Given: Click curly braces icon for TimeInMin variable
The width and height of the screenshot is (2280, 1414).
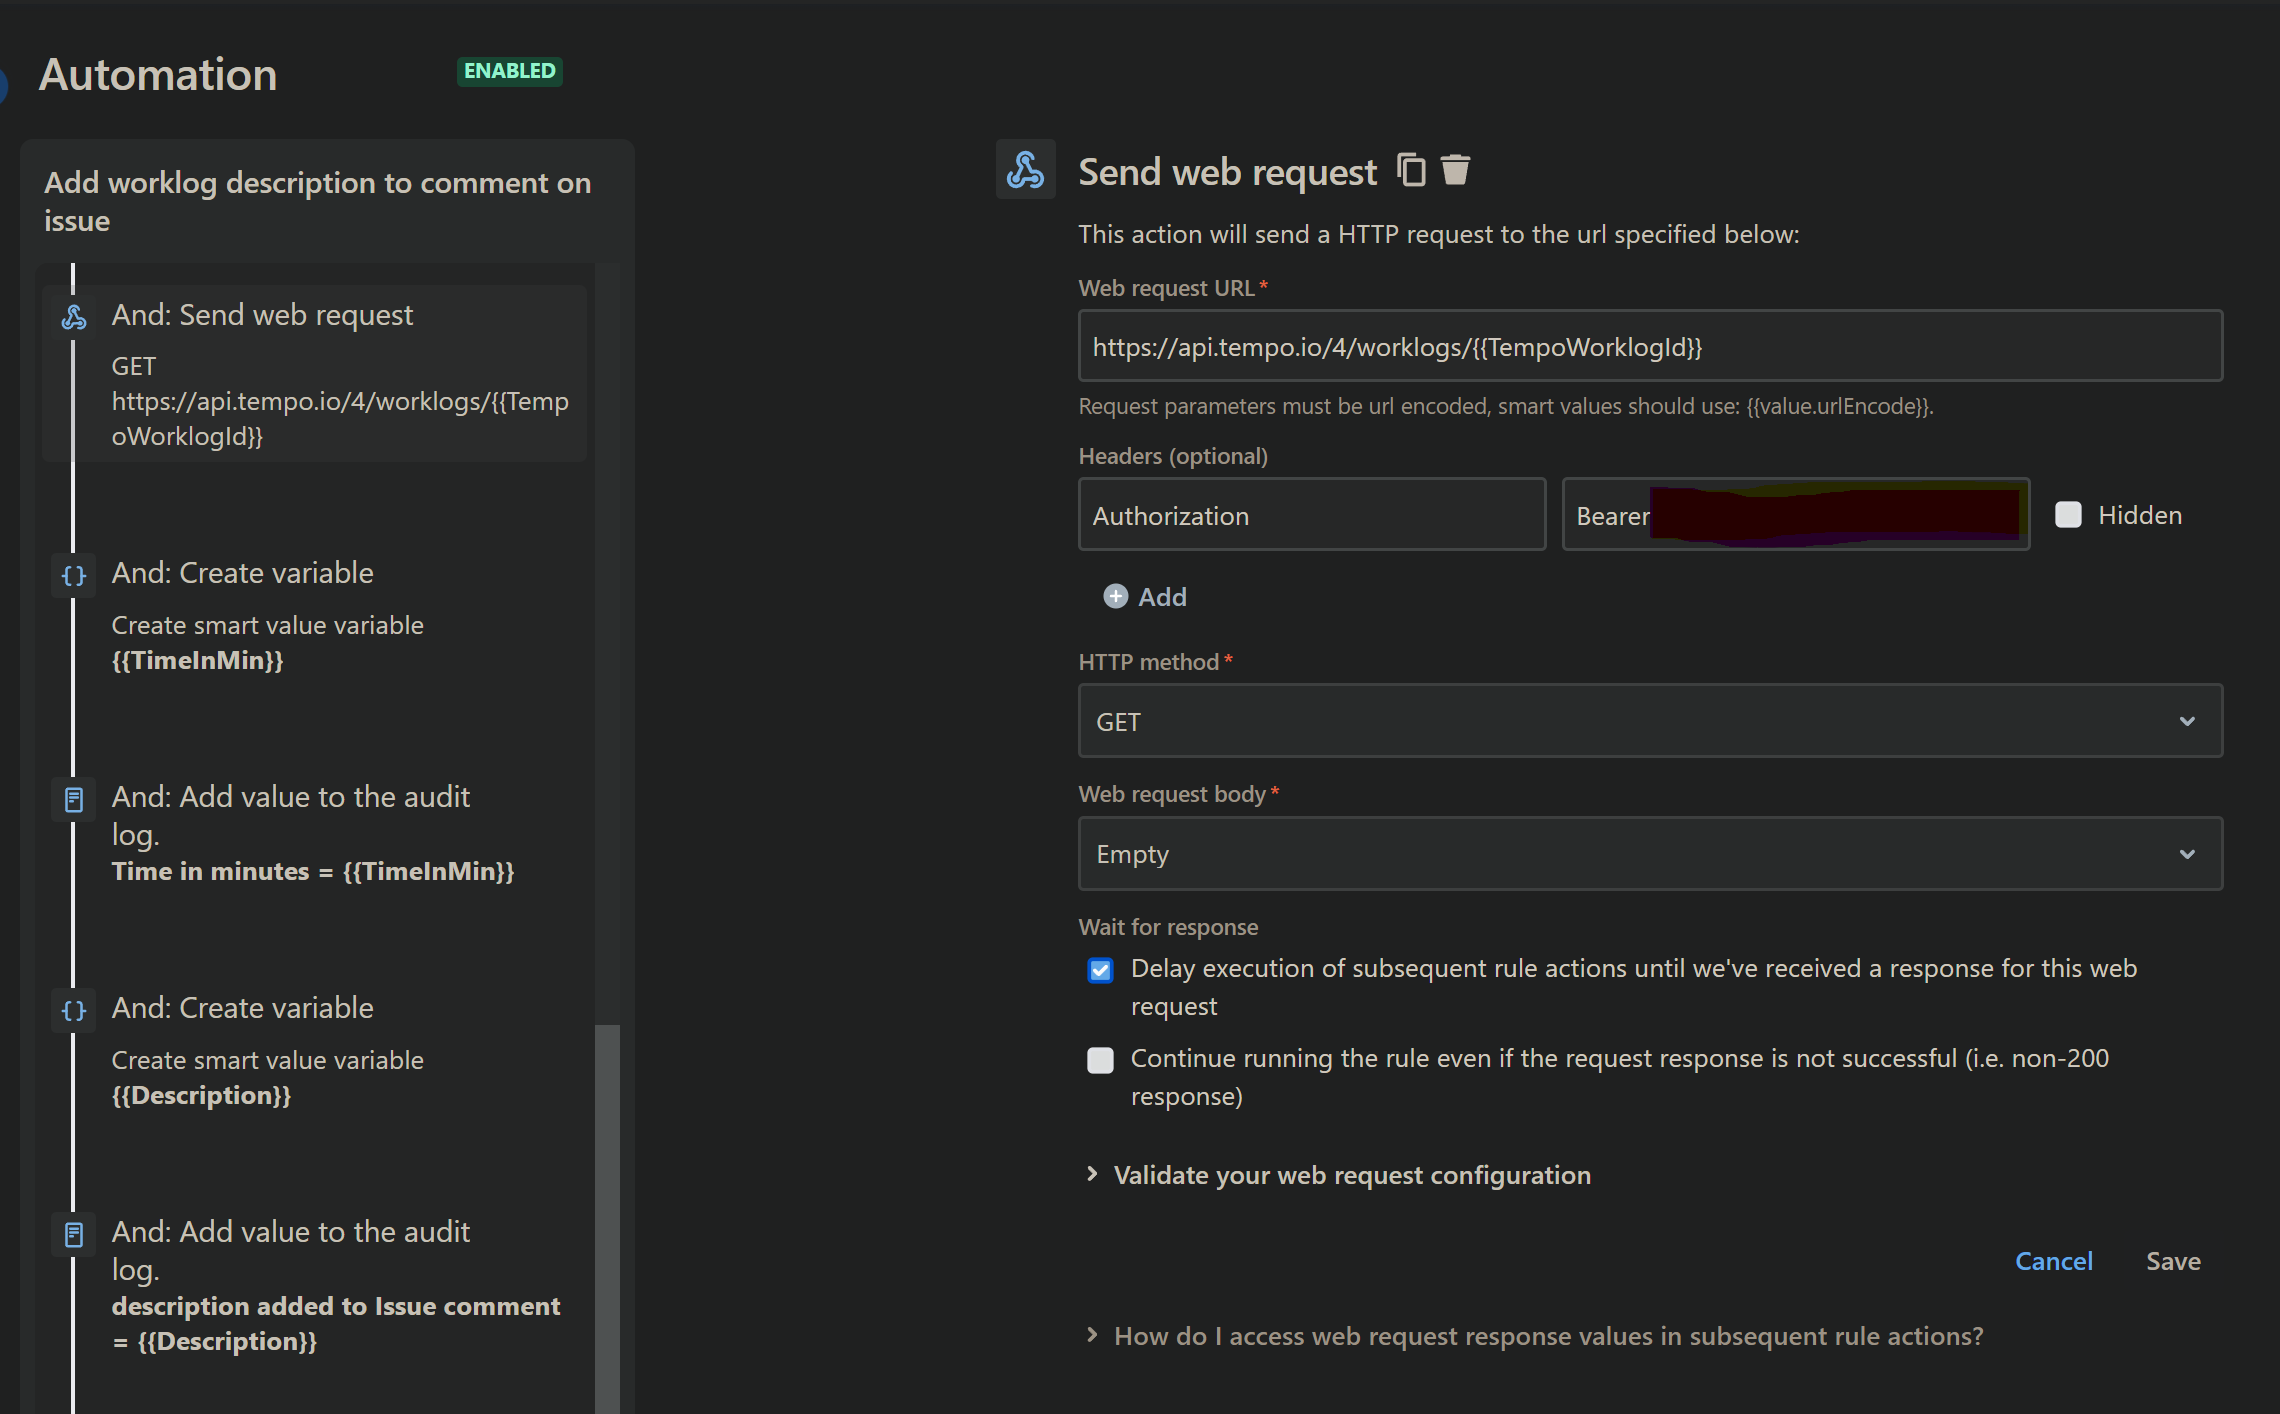Looking at the screenshot, I should click(x=74, y=576).
